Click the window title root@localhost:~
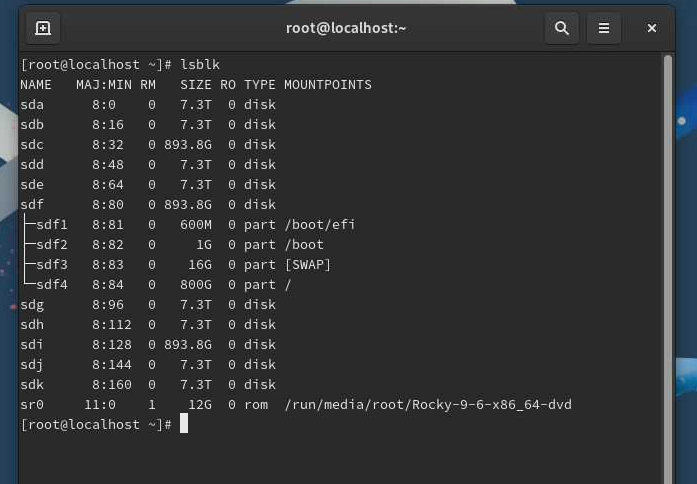The height and width of the screenshot is (484, 697). coord(346,28)
